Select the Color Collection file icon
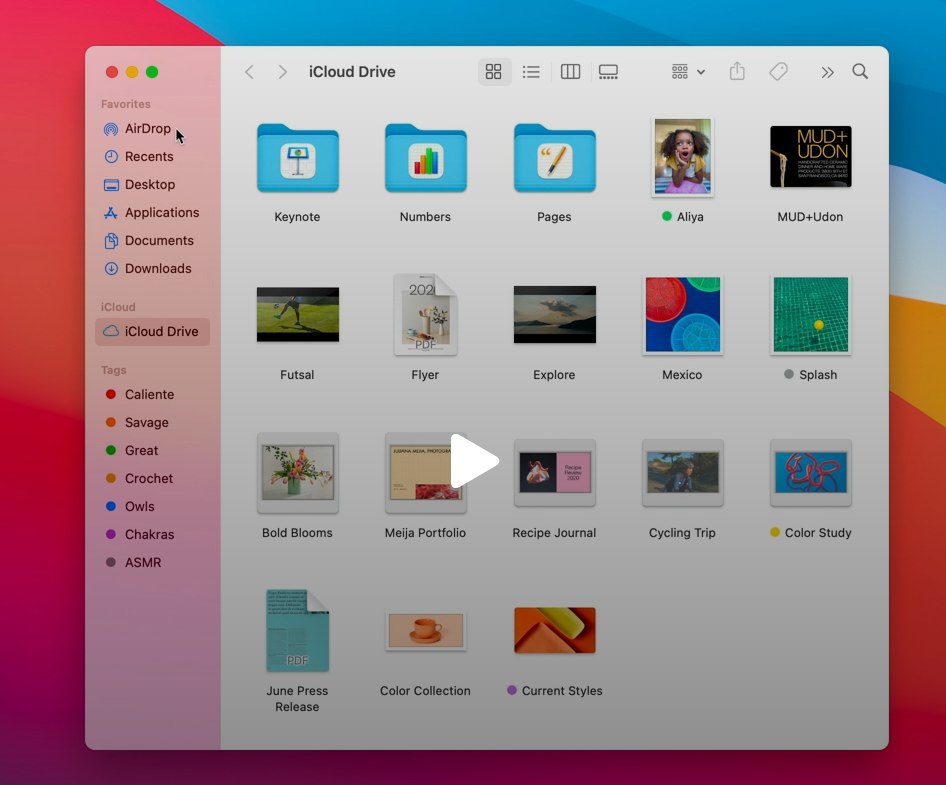The width and height of the screenshot is (946, 785). tap(425, 631)
